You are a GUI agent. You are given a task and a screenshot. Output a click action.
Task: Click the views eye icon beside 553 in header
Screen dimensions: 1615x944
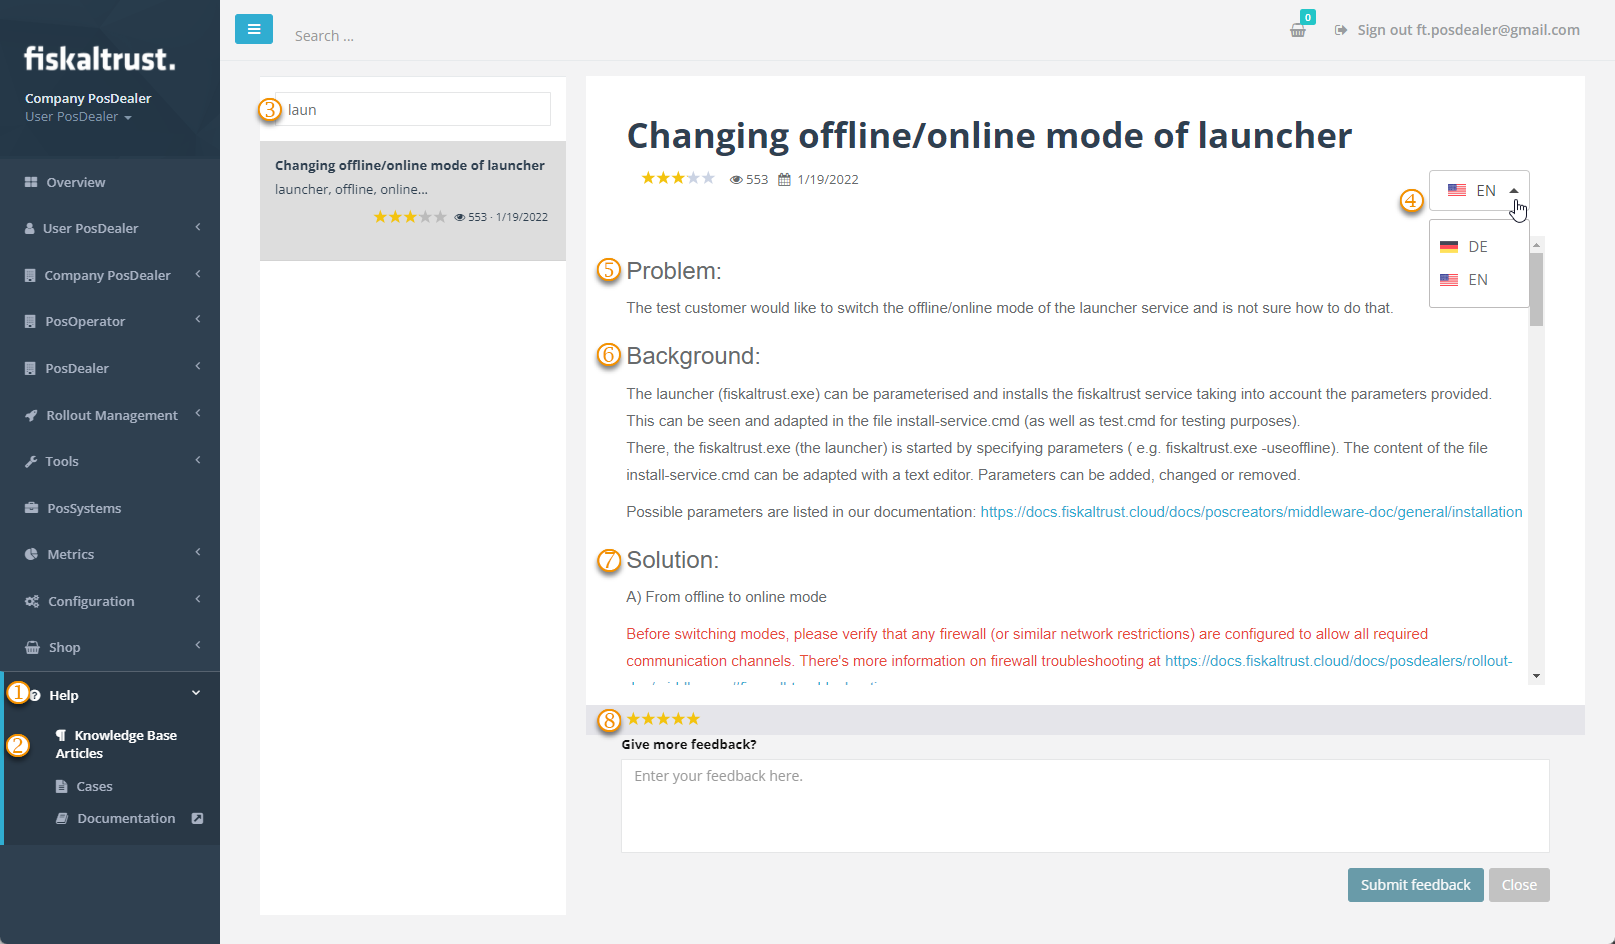[736, 180]
